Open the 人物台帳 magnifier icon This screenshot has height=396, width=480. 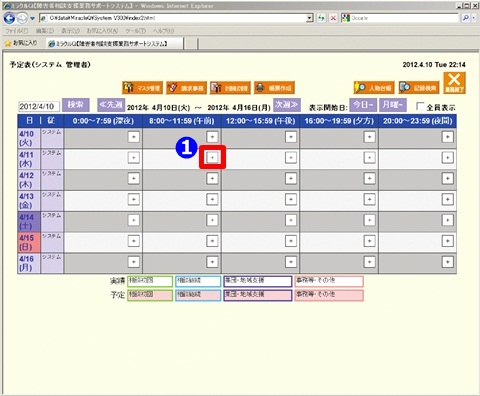374,88
